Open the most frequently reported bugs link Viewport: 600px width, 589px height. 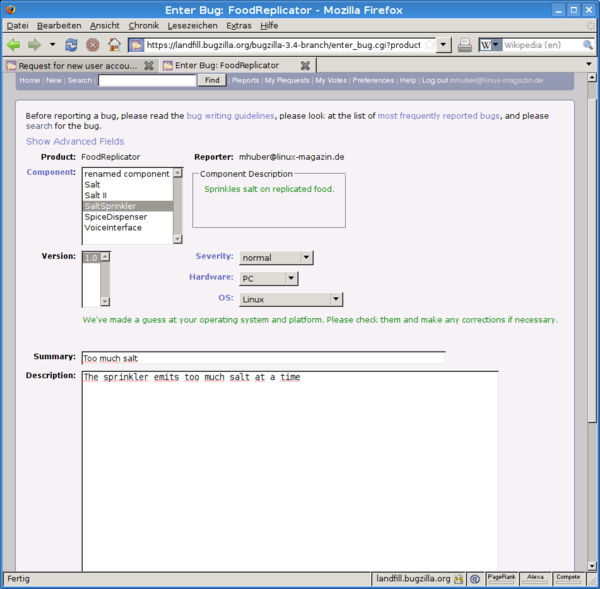[439, 116]
